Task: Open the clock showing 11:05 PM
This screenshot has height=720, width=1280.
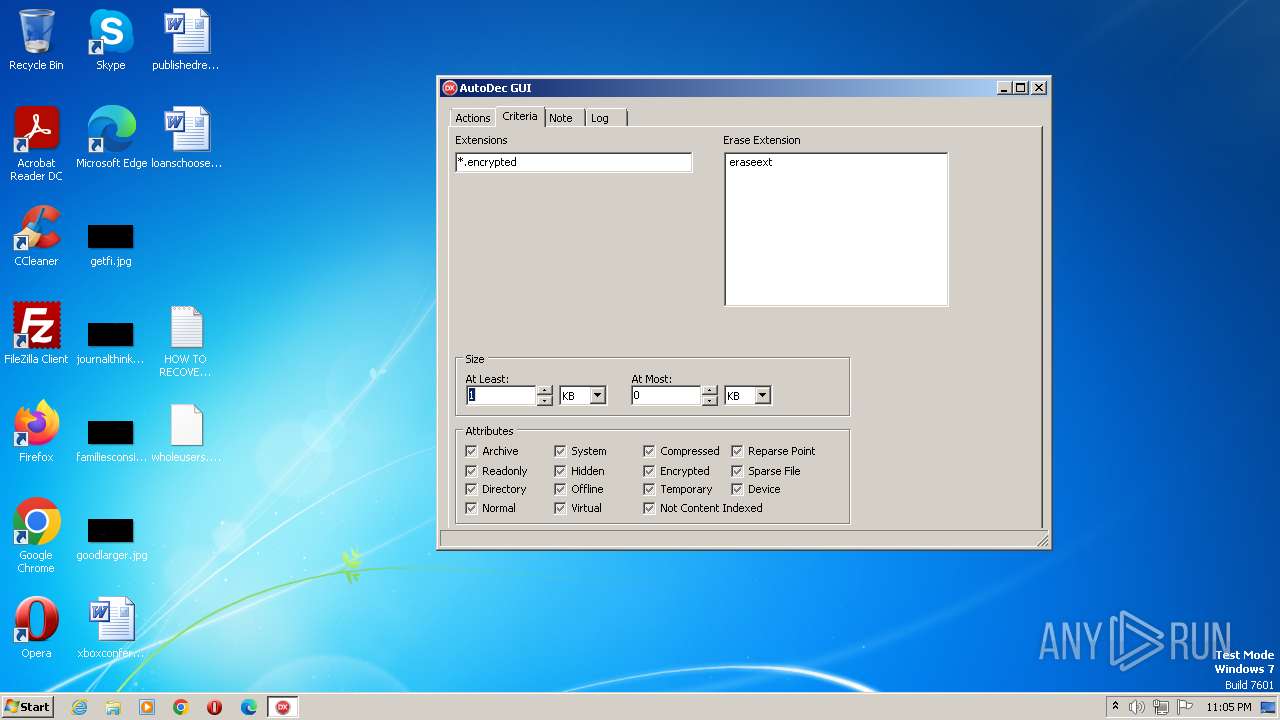Action: point(1228,707)
